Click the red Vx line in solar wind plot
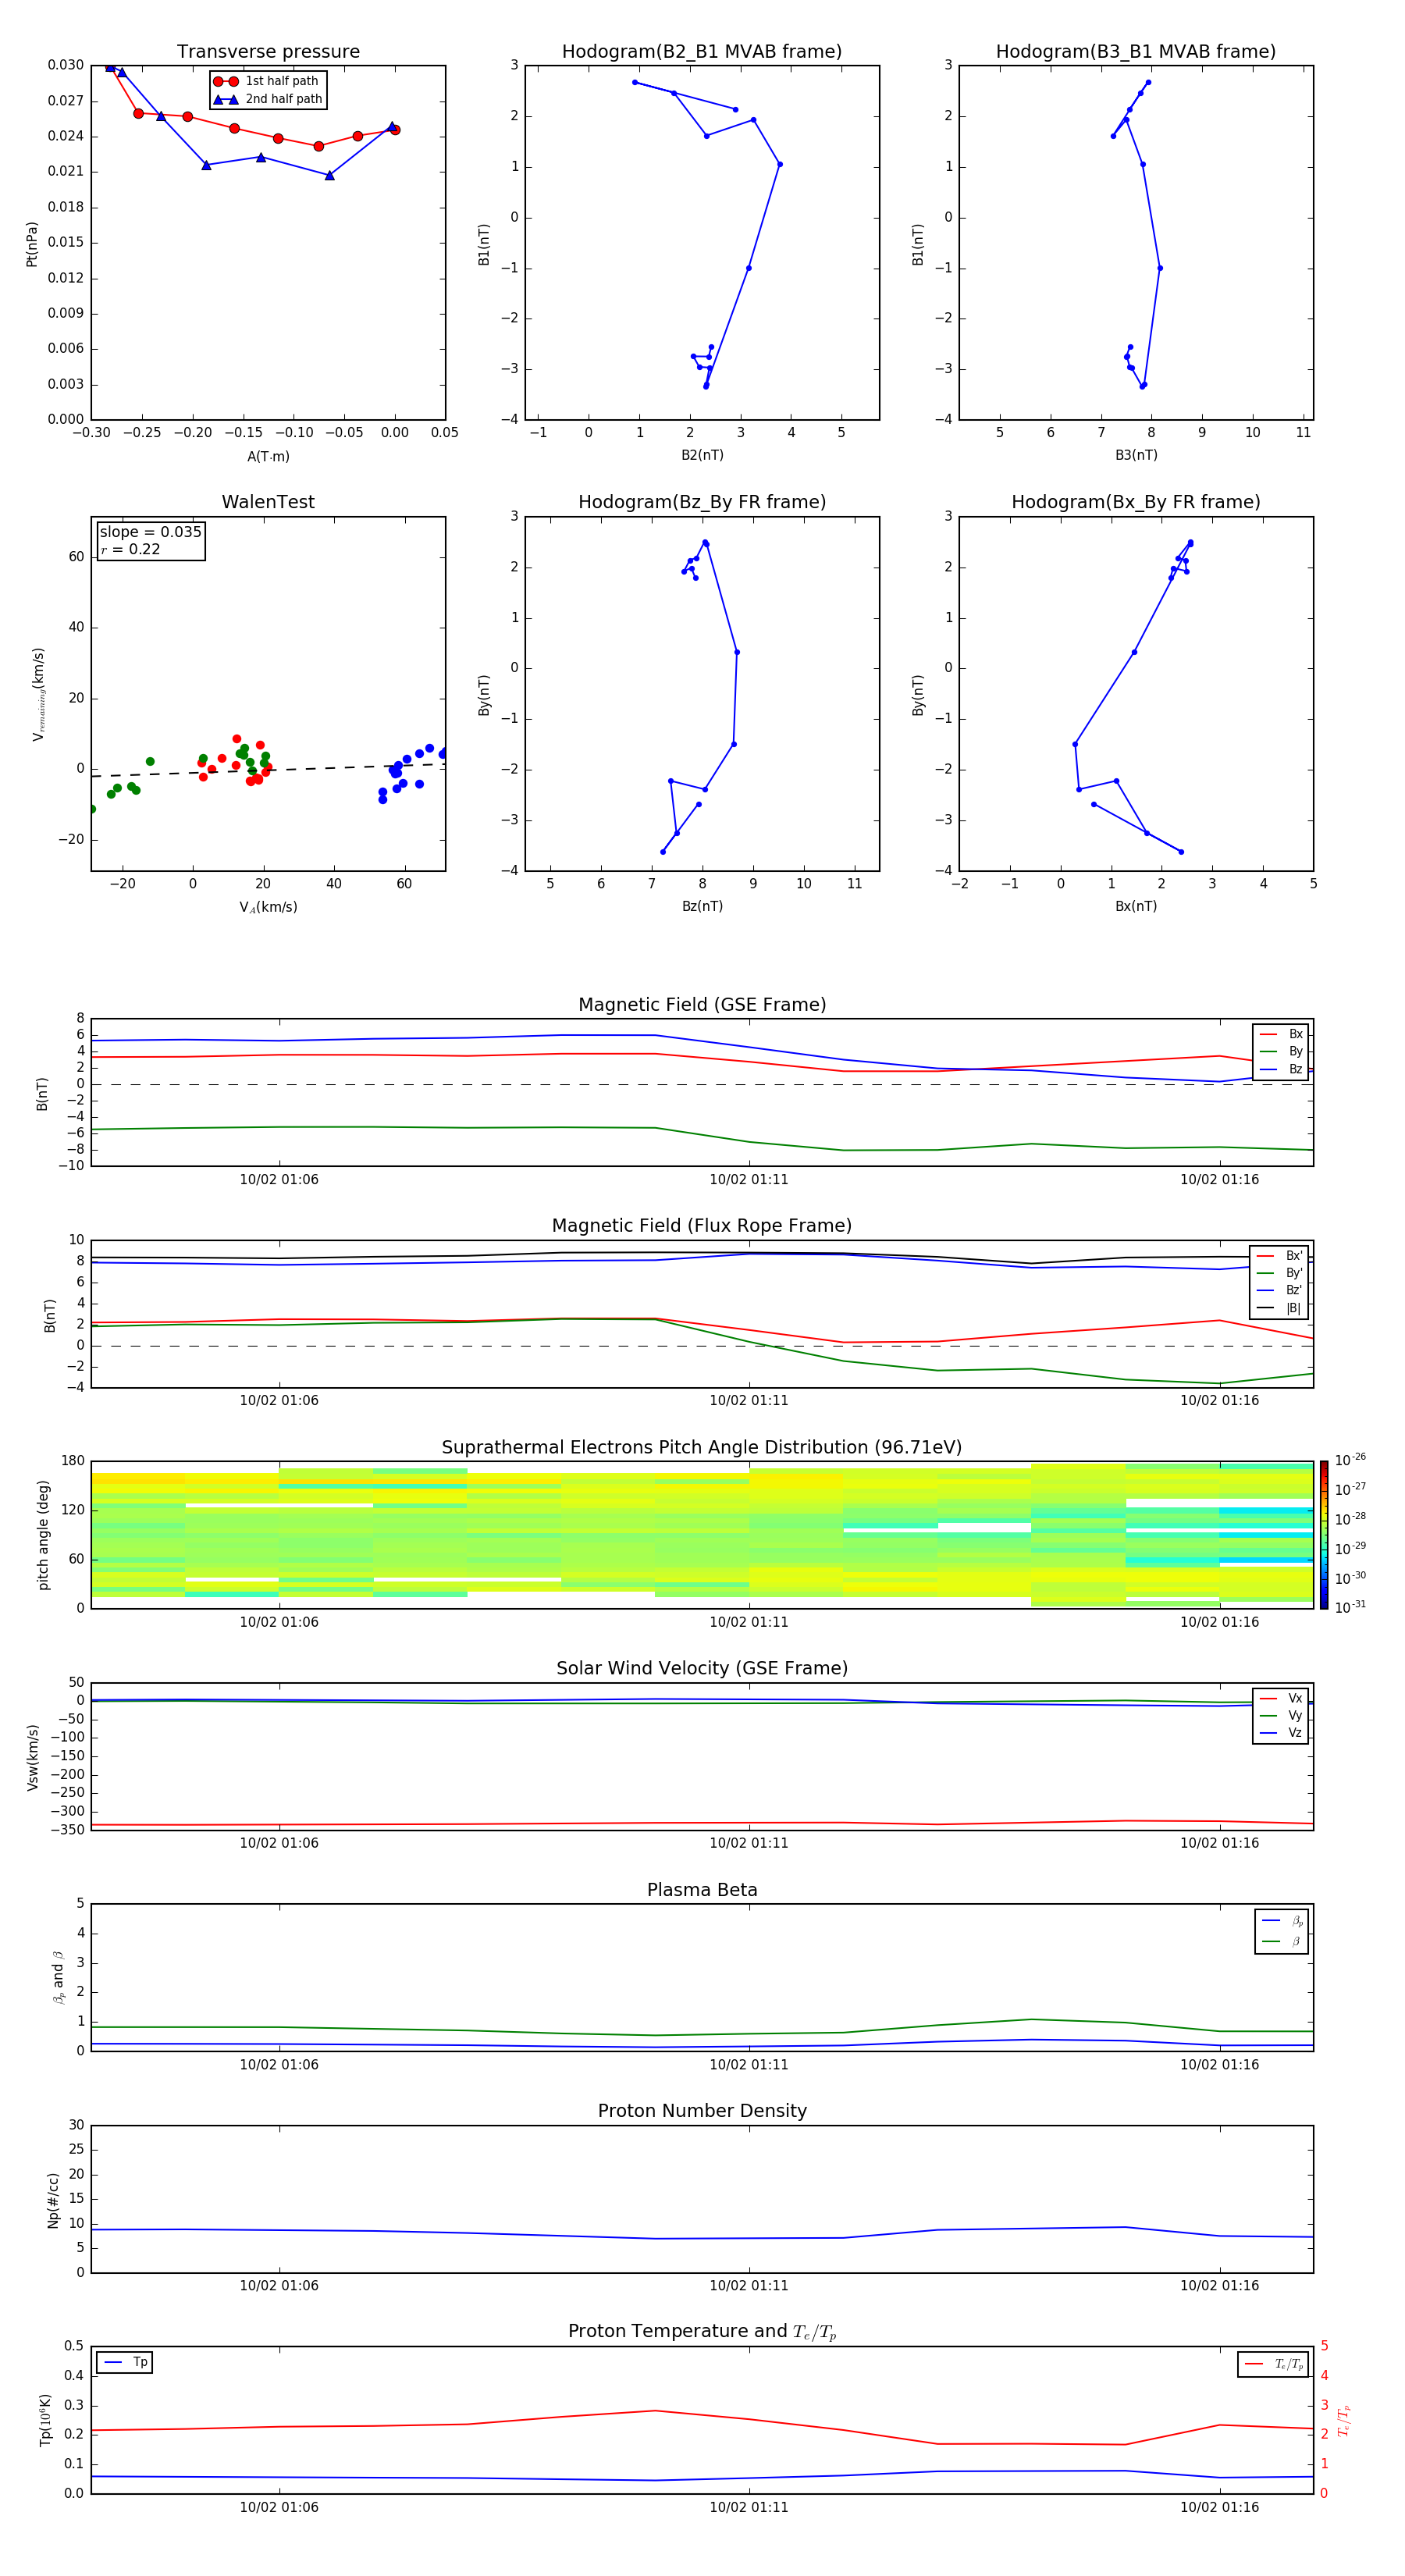Screen dimensions: 1405x2576 pyautogui.click(x=702, y=1823)
